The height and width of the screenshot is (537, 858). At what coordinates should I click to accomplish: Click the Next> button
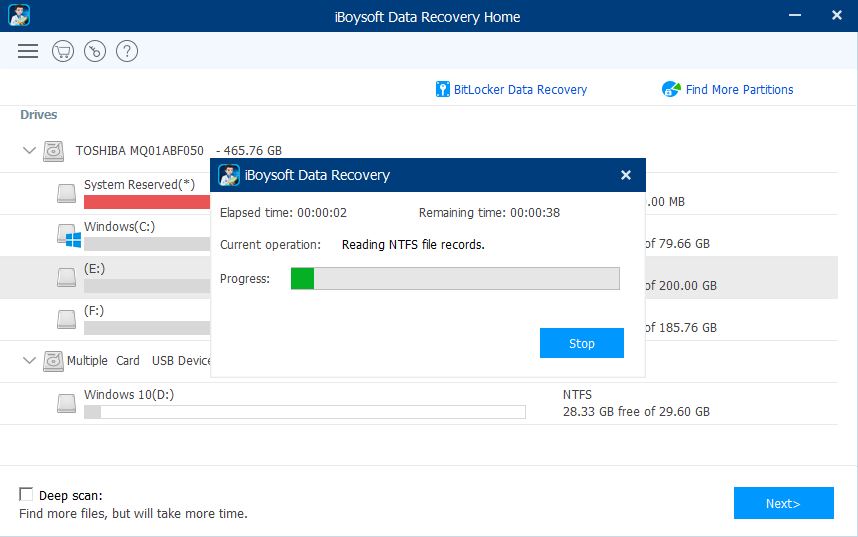784,503
